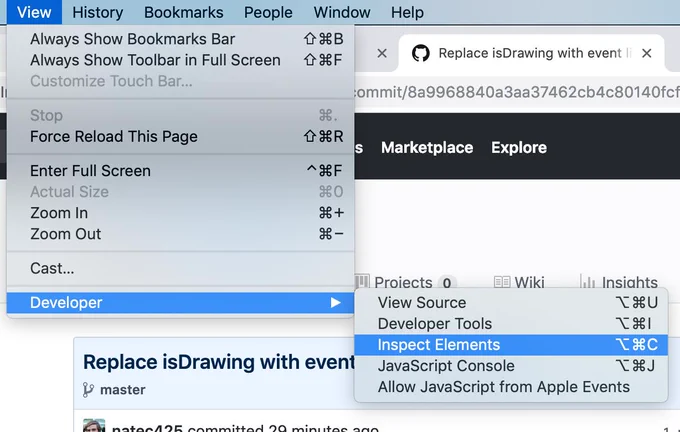Click the address bar URL
The height and width of the screenshot is (432, 680).
click(x=516, y=92)
